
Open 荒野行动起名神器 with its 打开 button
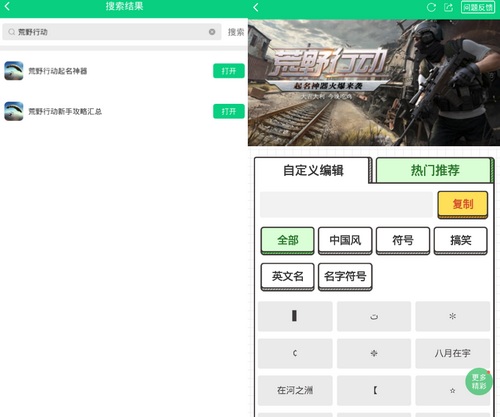(x=229, y=71)
